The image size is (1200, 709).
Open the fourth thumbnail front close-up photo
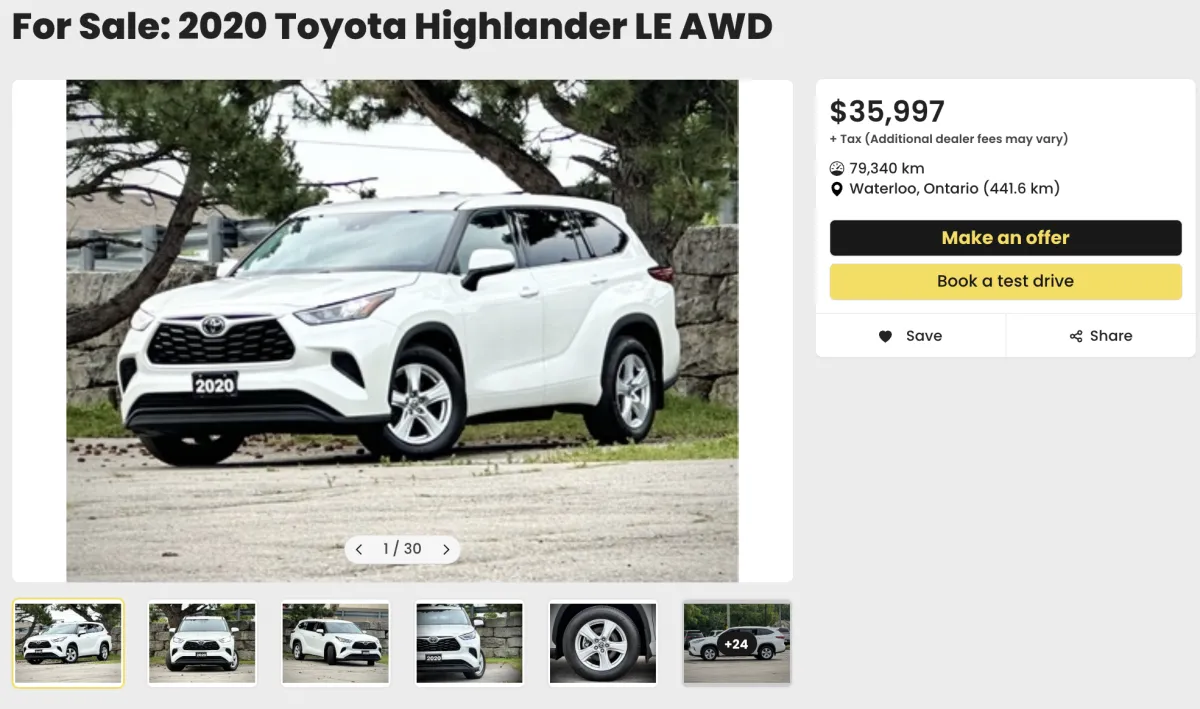tap(469, 643)
